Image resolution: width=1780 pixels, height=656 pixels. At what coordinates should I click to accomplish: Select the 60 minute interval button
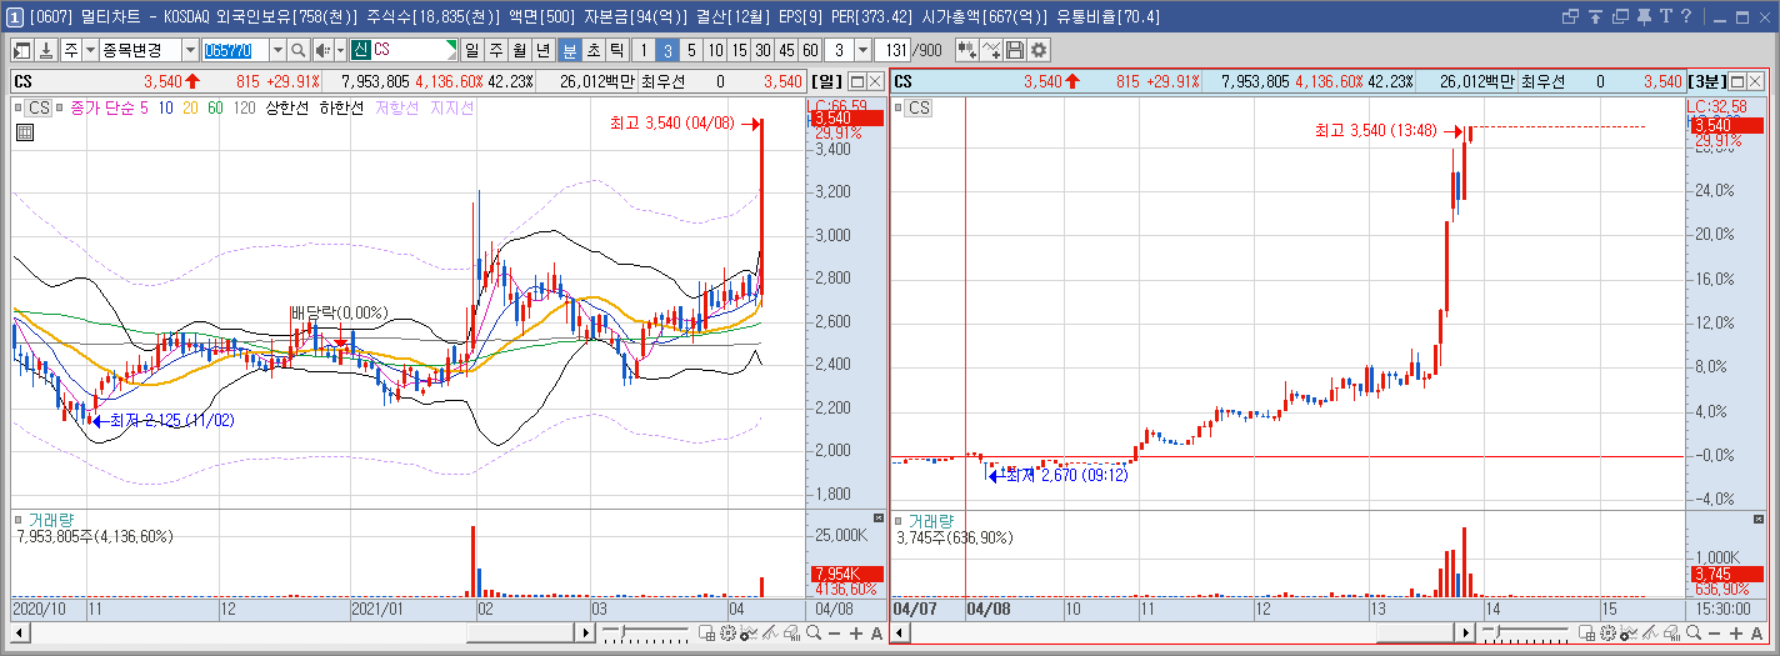(810, 50)
